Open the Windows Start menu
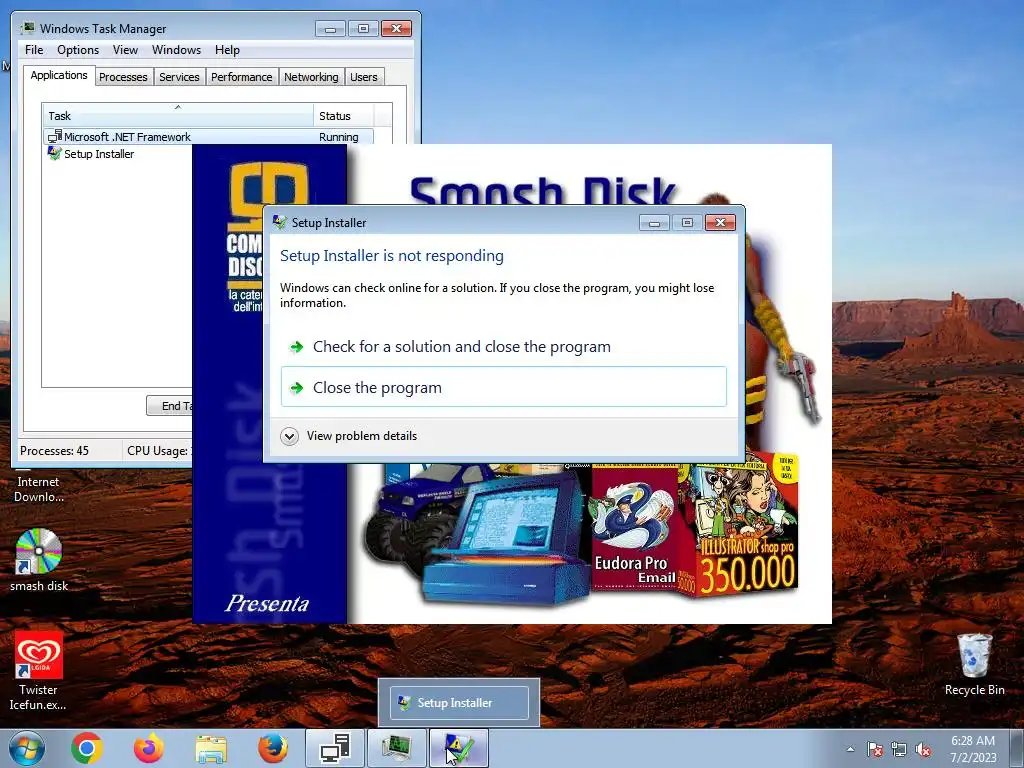The width and height of the screenshot is (1024, 768). coord(27,748)
